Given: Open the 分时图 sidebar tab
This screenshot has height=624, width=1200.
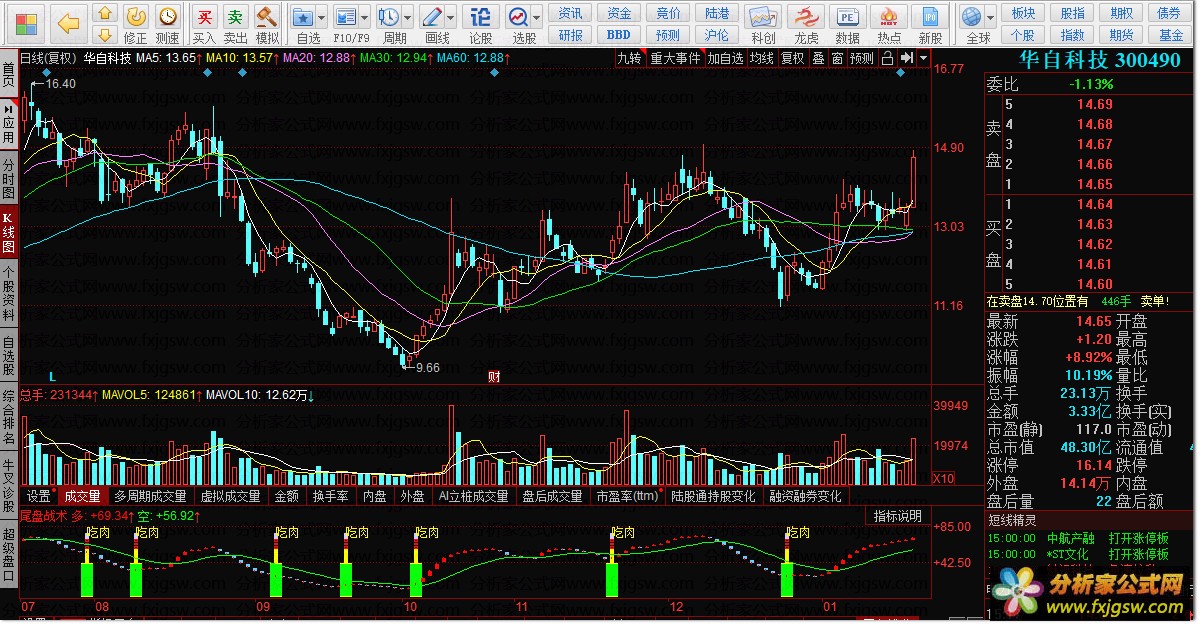Looking at the screenshot, I should (x=8, y=179).
